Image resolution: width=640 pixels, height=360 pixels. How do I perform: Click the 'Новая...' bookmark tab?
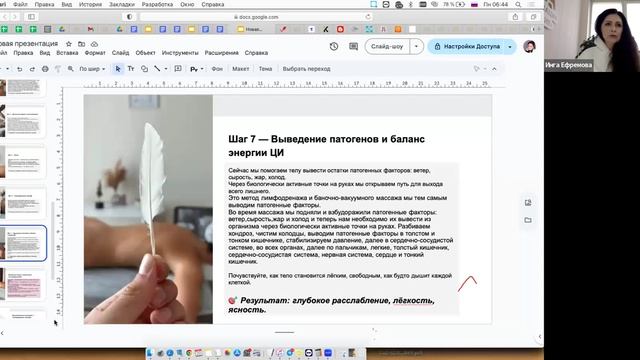pos(250,29)
